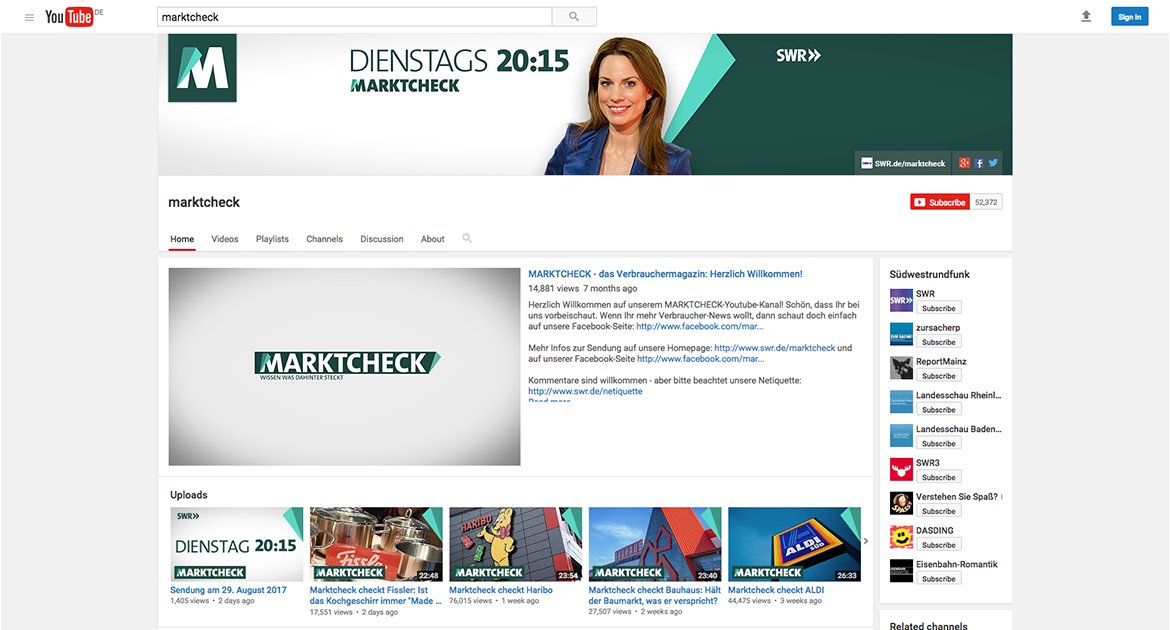Click the 52,372 subscriber count
Image resolution: width=1170 pixels, height=630 pixels.
pos(986,202)
